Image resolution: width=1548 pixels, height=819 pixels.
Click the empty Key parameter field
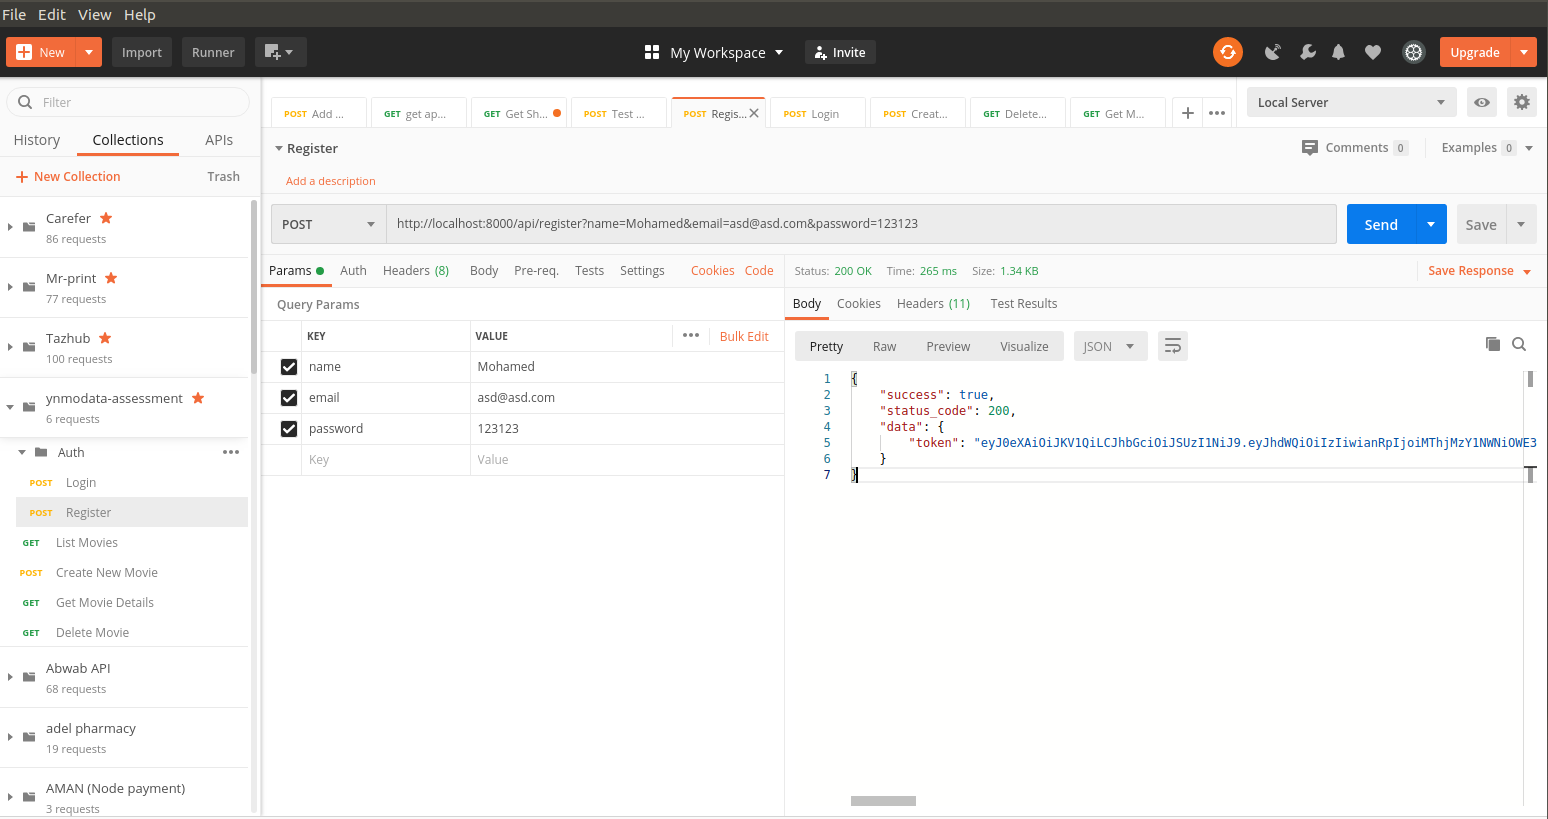[385, 460]
